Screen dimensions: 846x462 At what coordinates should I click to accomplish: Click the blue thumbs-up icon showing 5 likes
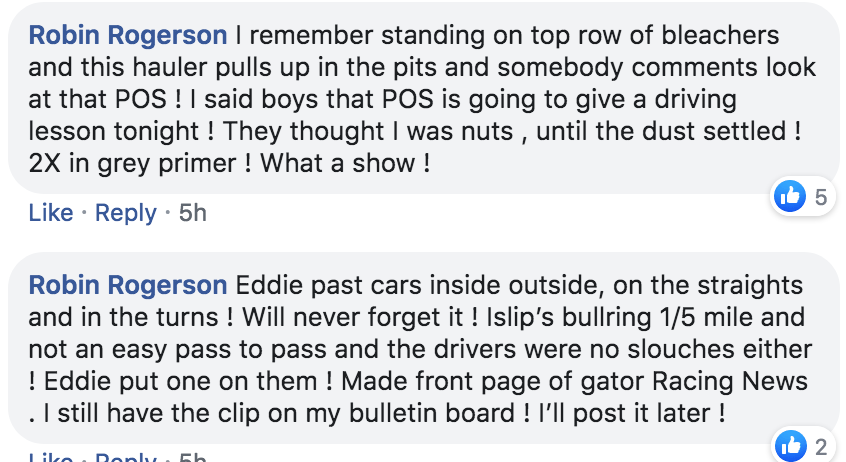(790, 196)
